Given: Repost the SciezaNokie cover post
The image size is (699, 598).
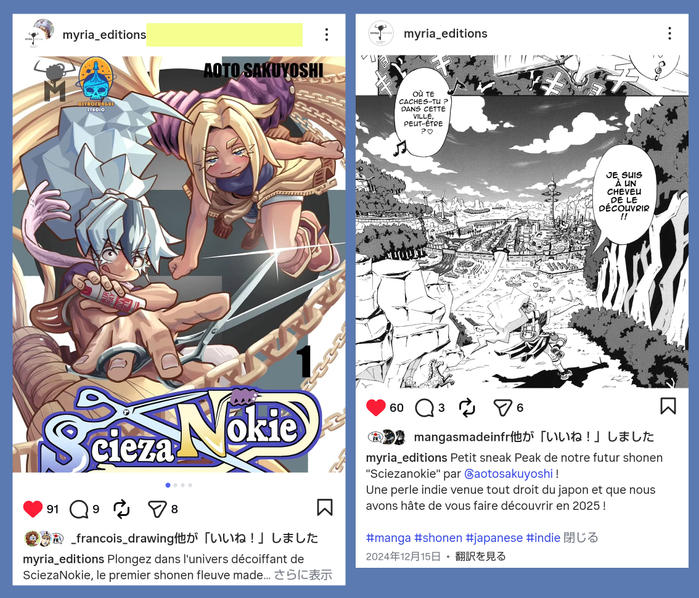Looking at the screenshot, I should 121,509.
